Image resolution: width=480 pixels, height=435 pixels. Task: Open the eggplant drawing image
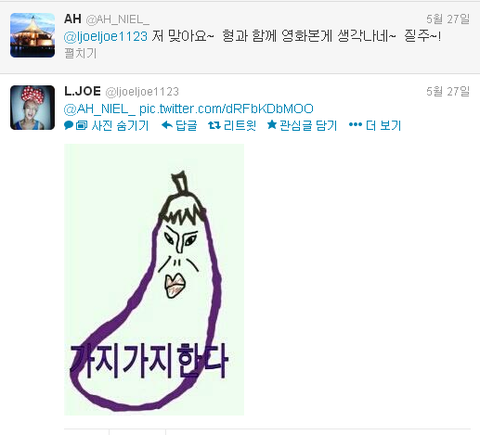coord(154,280)
